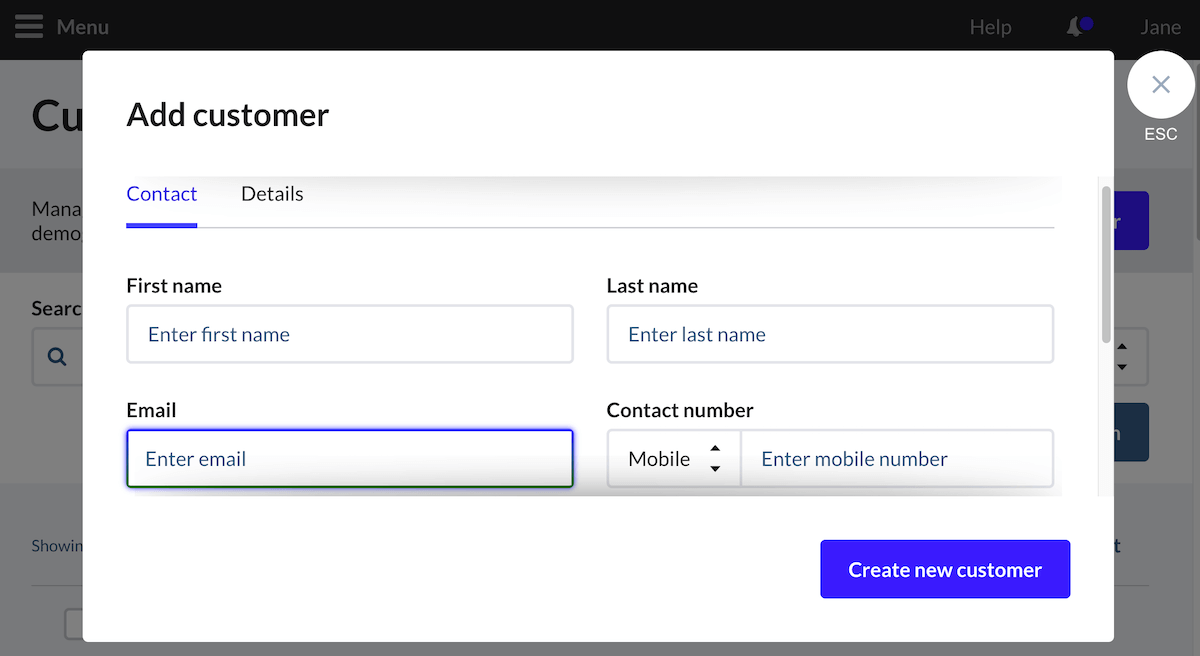Click the dialog's vertical scrollbar
Screen dimensions: 1200x656
pos(1105,265)
